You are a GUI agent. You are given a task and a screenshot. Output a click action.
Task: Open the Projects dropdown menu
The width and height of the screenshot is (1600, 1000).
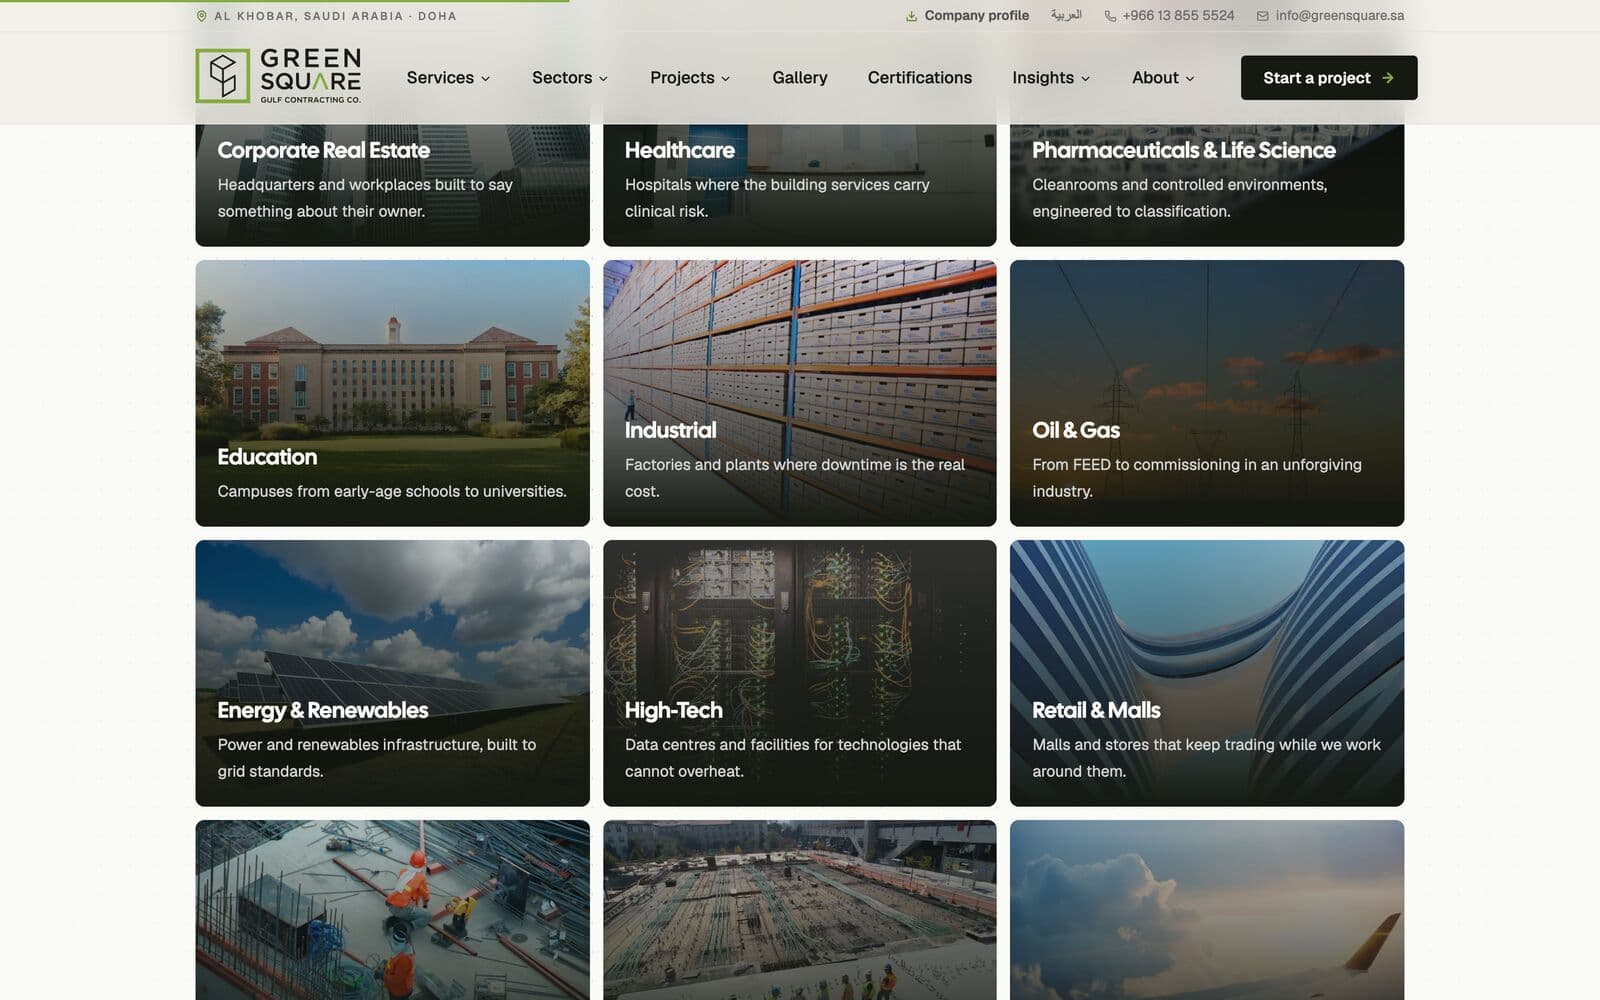point(690,78)
